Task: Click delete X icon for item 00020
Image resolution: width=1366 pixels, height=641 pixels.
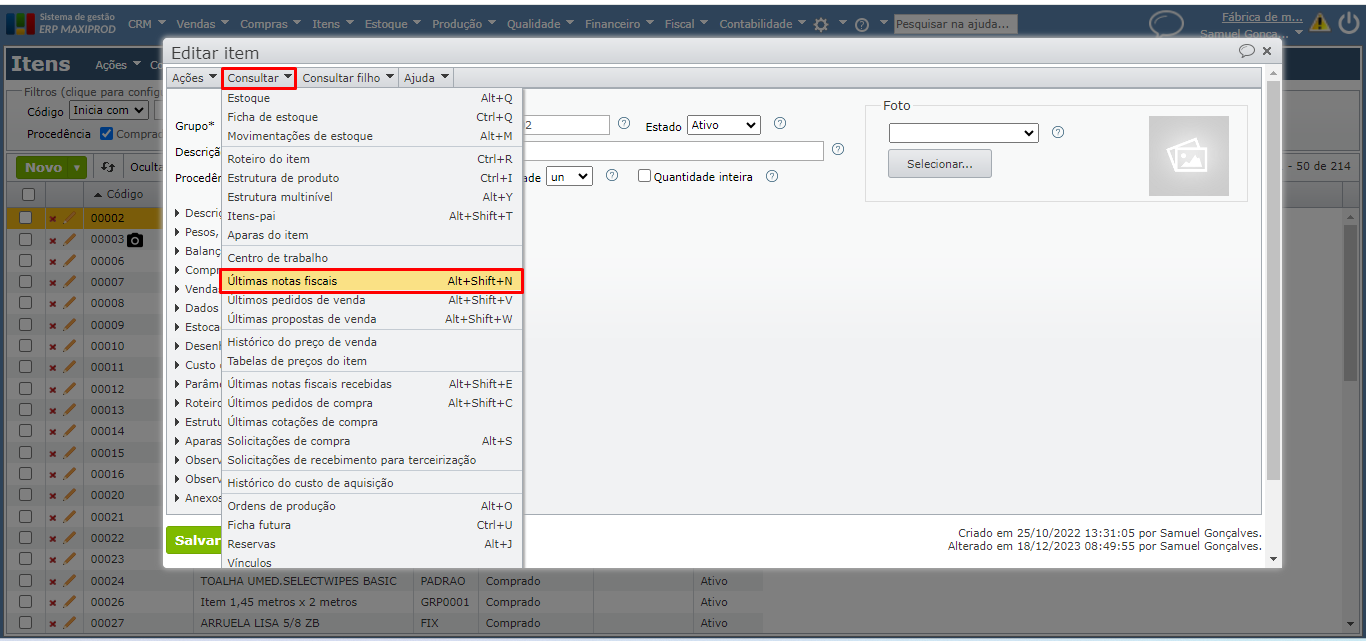Action: 53,496
